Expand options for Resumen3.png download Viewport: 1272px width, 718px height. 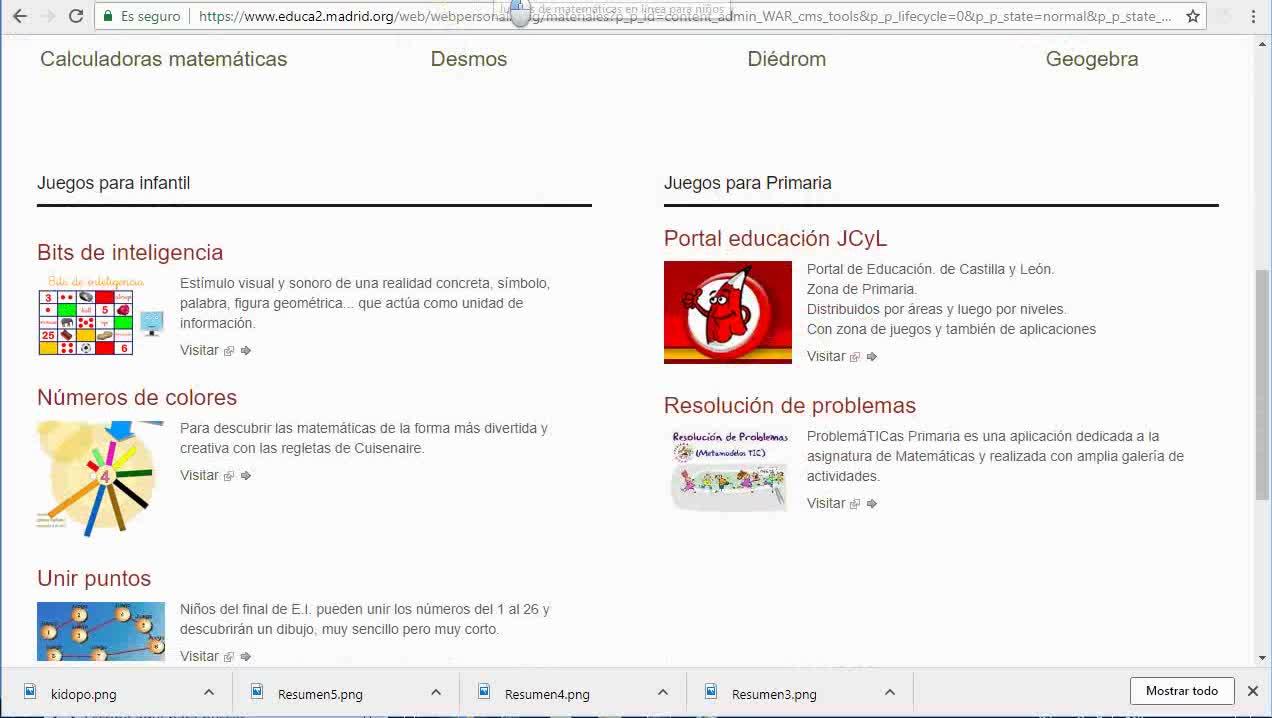click(890, 692)
